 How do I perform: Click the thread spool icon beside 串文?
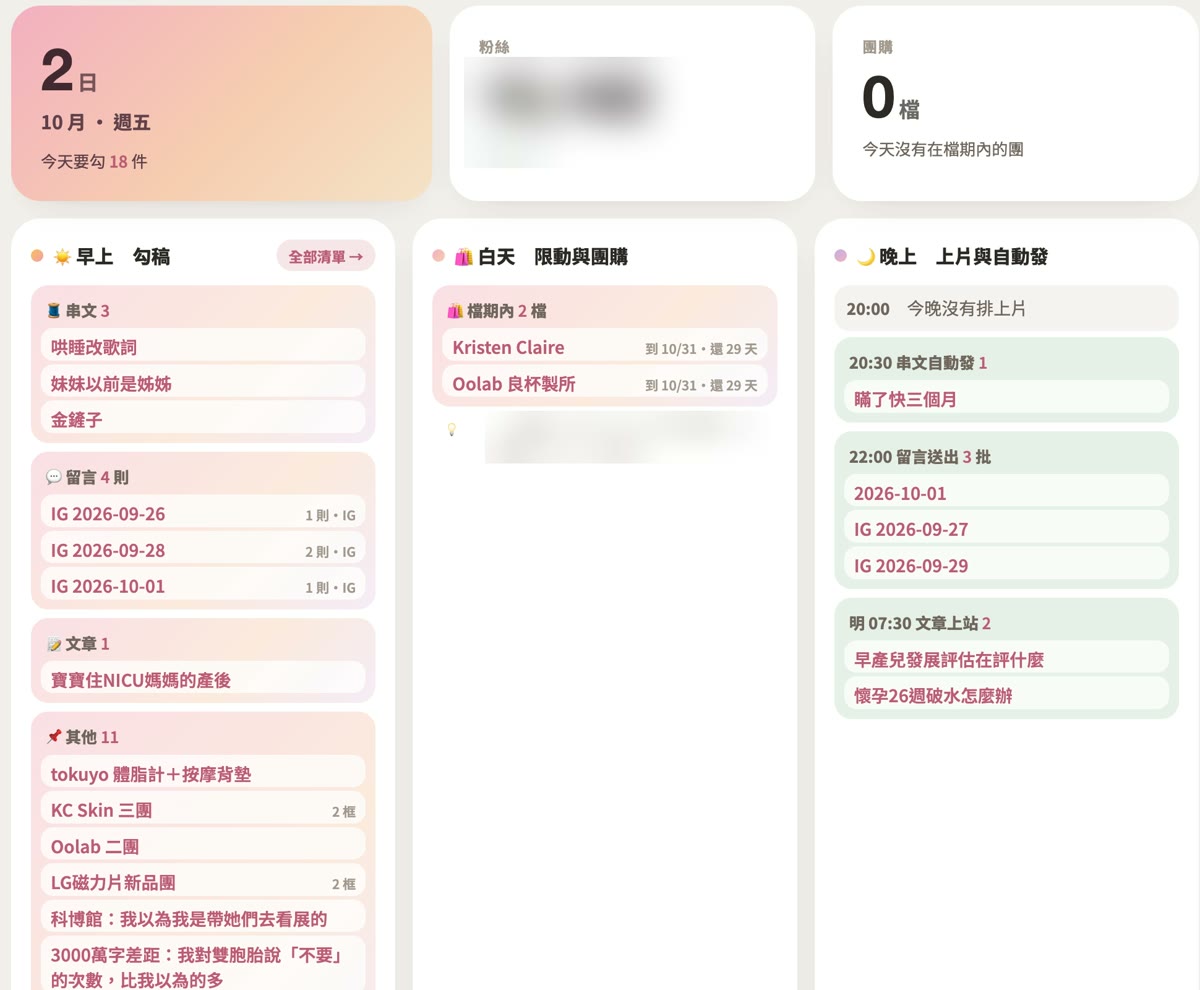(54, 311)
